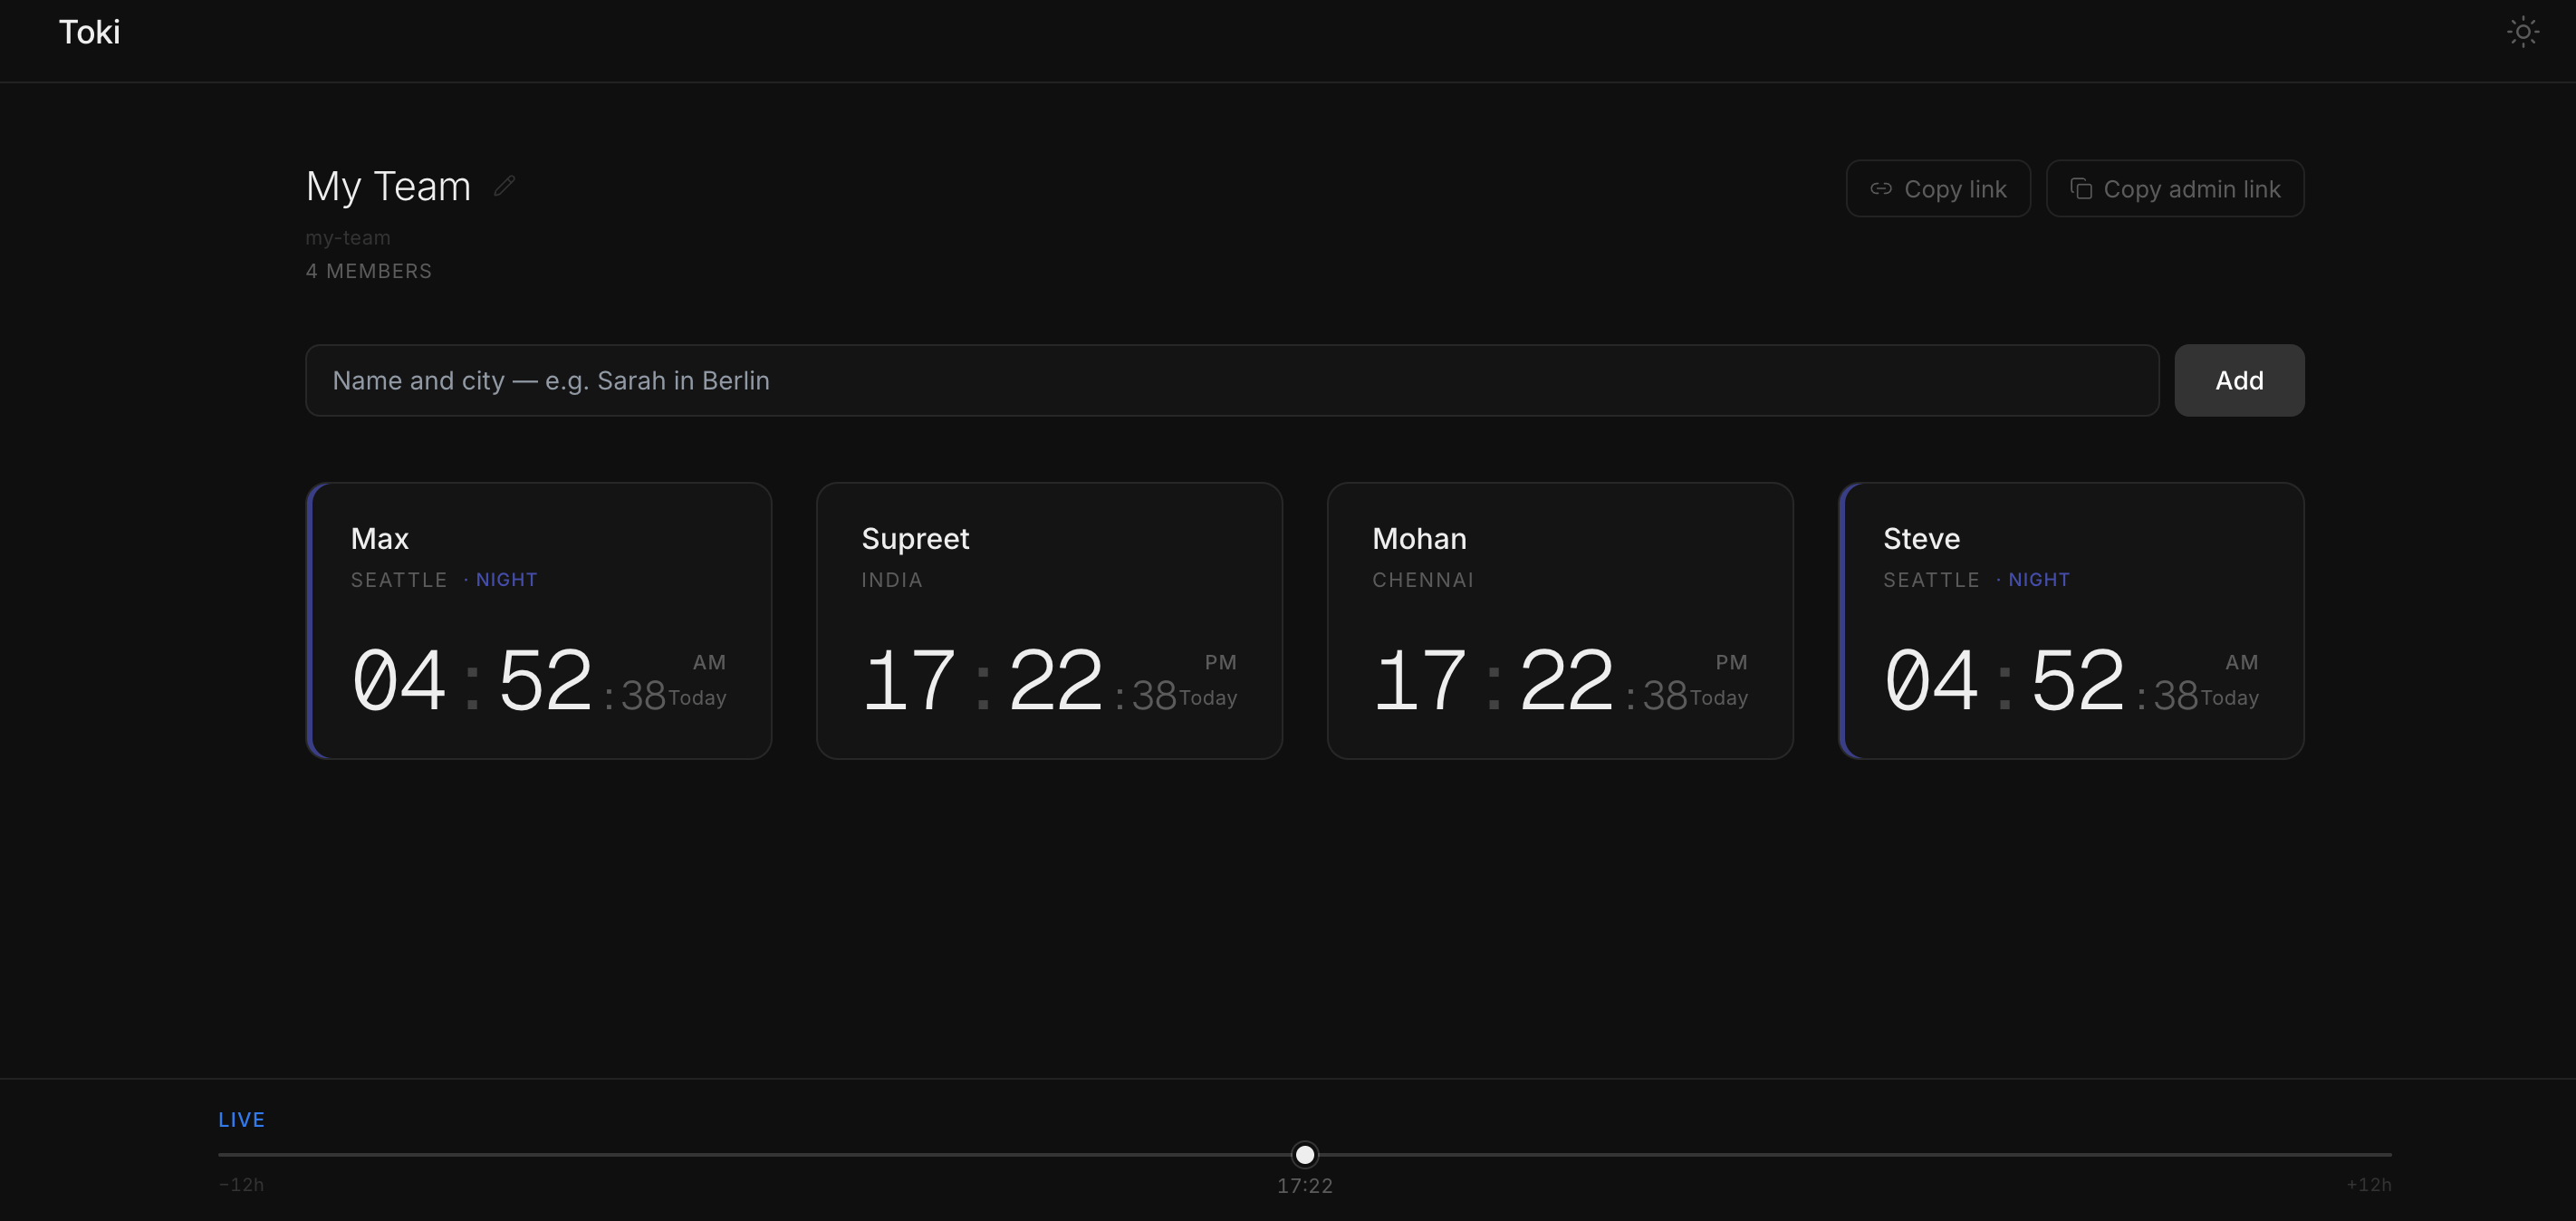Select Steve's Seattle time card

pos(2071,620)
